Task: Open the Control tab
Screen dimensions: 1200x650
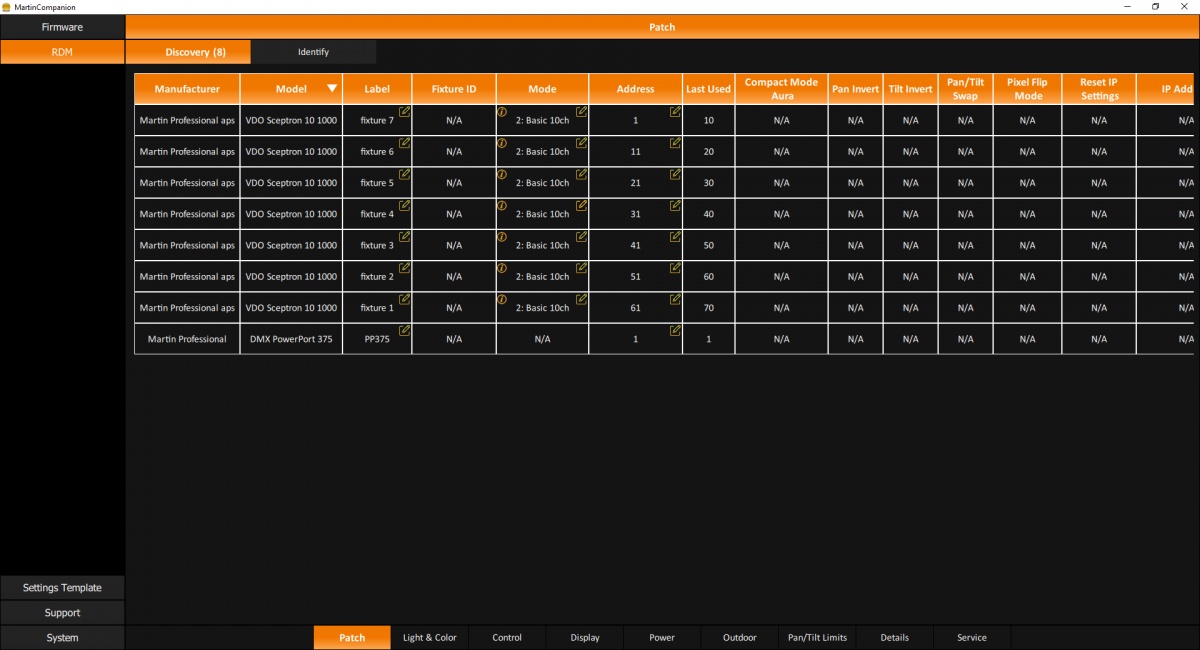Action: pos(507,638)
